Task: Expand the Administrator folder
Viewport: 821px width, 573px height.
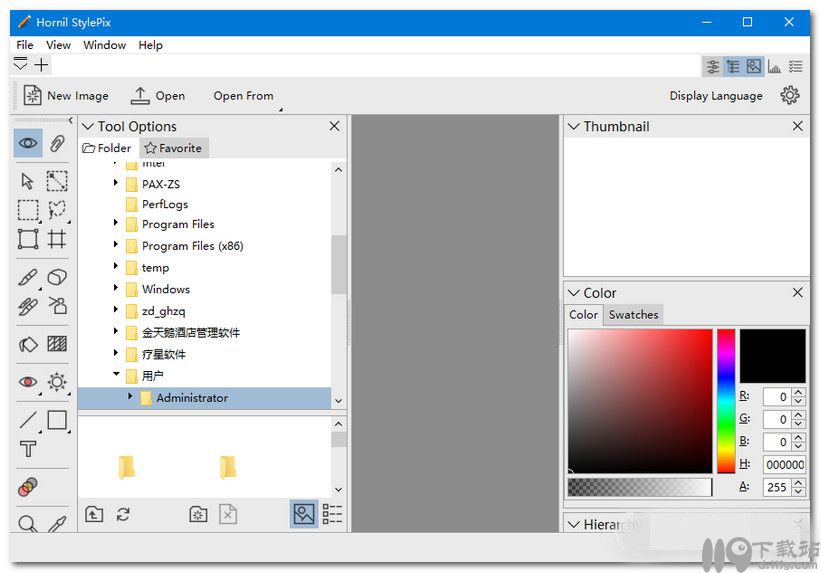Action: (130, 396)
